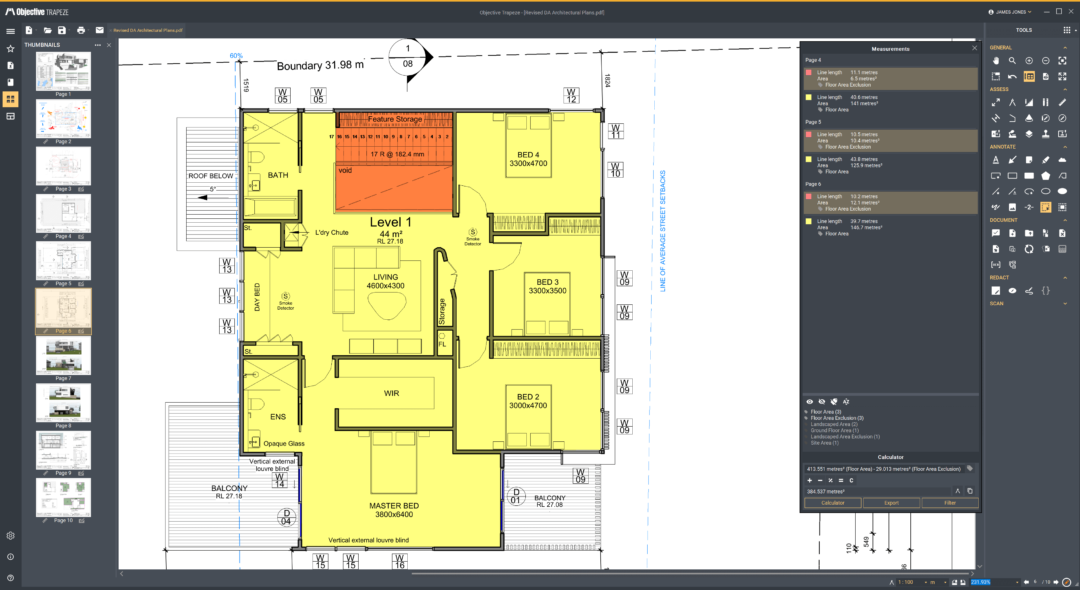
Task: Click the Save document icon
Action: (x=64, y=30)
